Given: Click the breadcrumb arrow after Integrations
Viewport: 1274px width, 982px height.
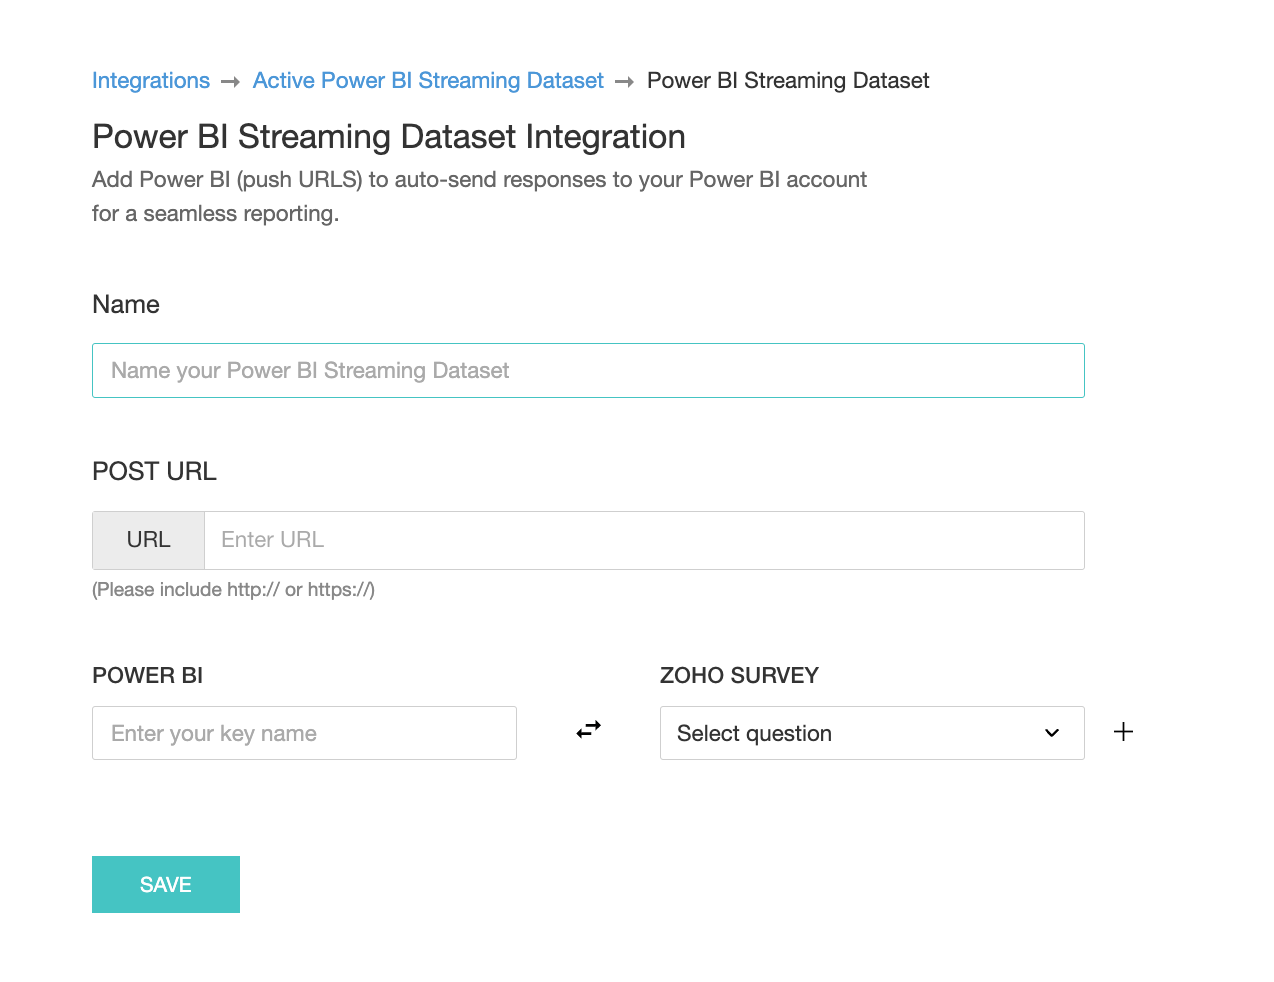Looking at the screenshot, I should 231,82.
